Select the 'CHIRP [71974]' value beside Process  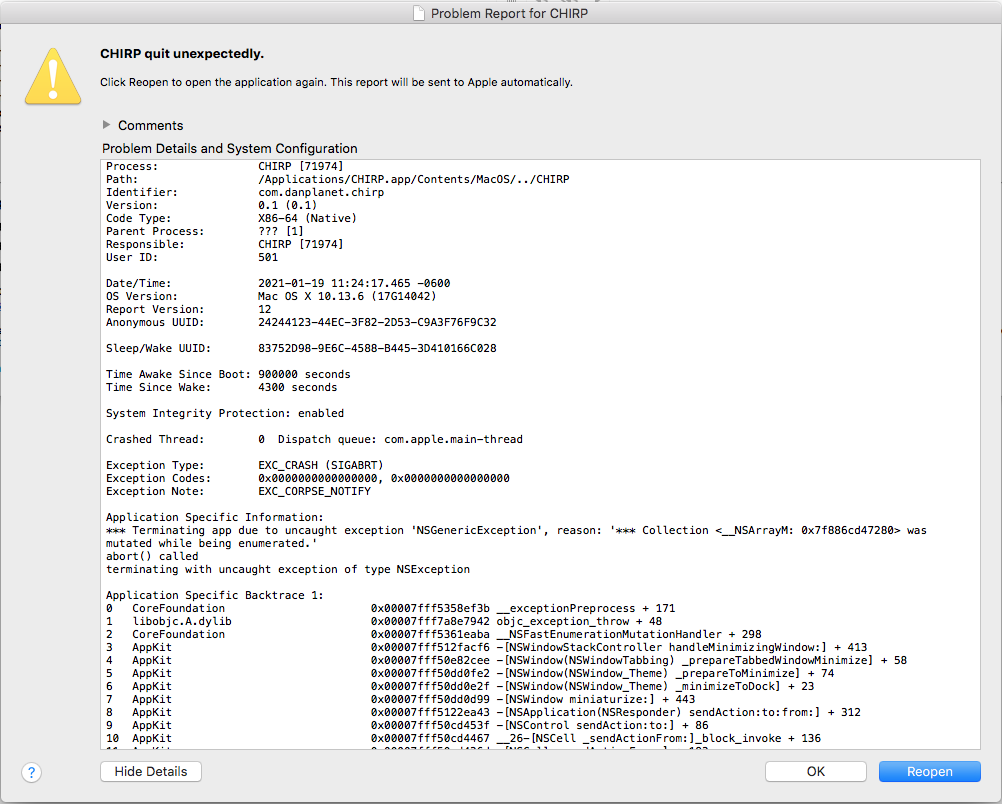coord(300,166)
